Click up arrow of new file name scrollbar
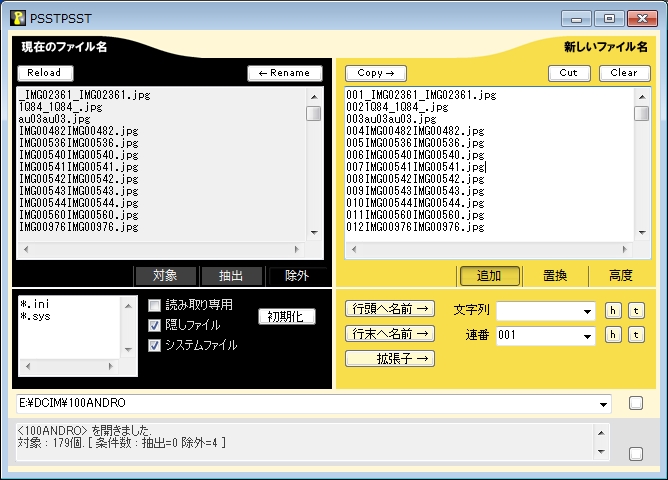 click(x=642, y=97)
